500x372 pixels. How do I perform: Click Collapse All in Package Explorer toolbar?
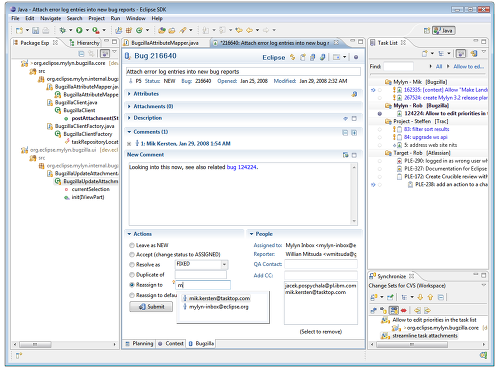81,53
